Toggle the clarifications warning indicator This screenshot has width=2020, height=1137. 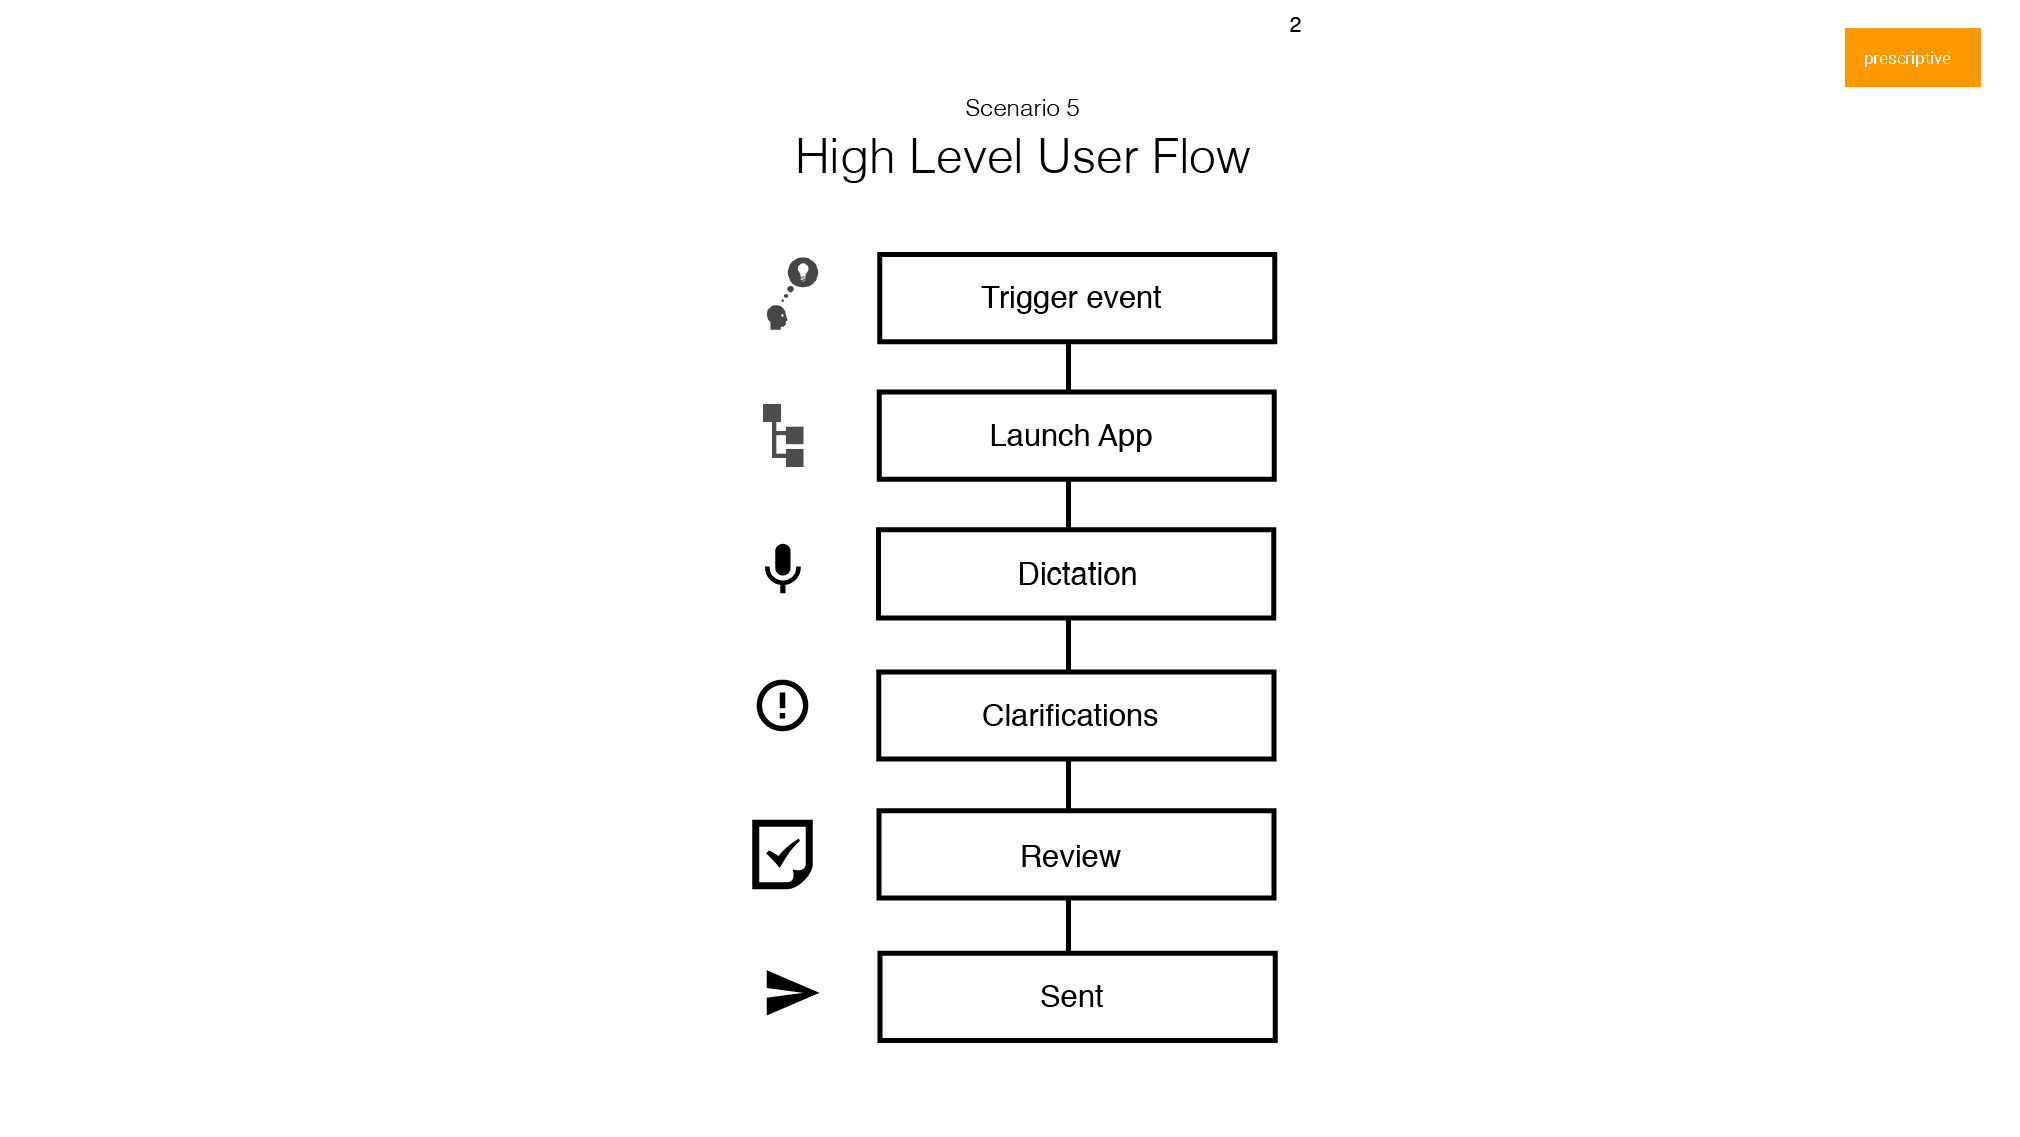[x=782, y=707]
